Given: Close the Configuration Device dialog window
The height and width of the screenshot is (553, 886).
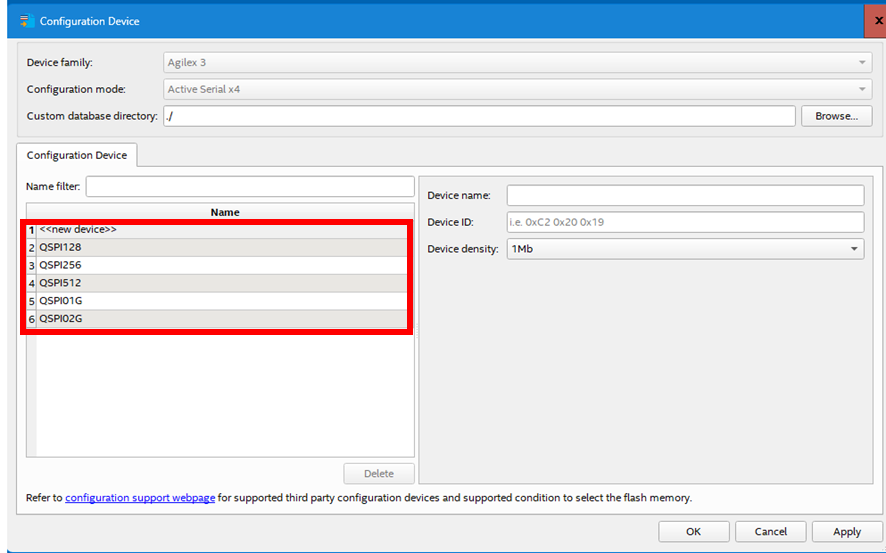Looking at the screenshot, I should (x=877, y=21).
